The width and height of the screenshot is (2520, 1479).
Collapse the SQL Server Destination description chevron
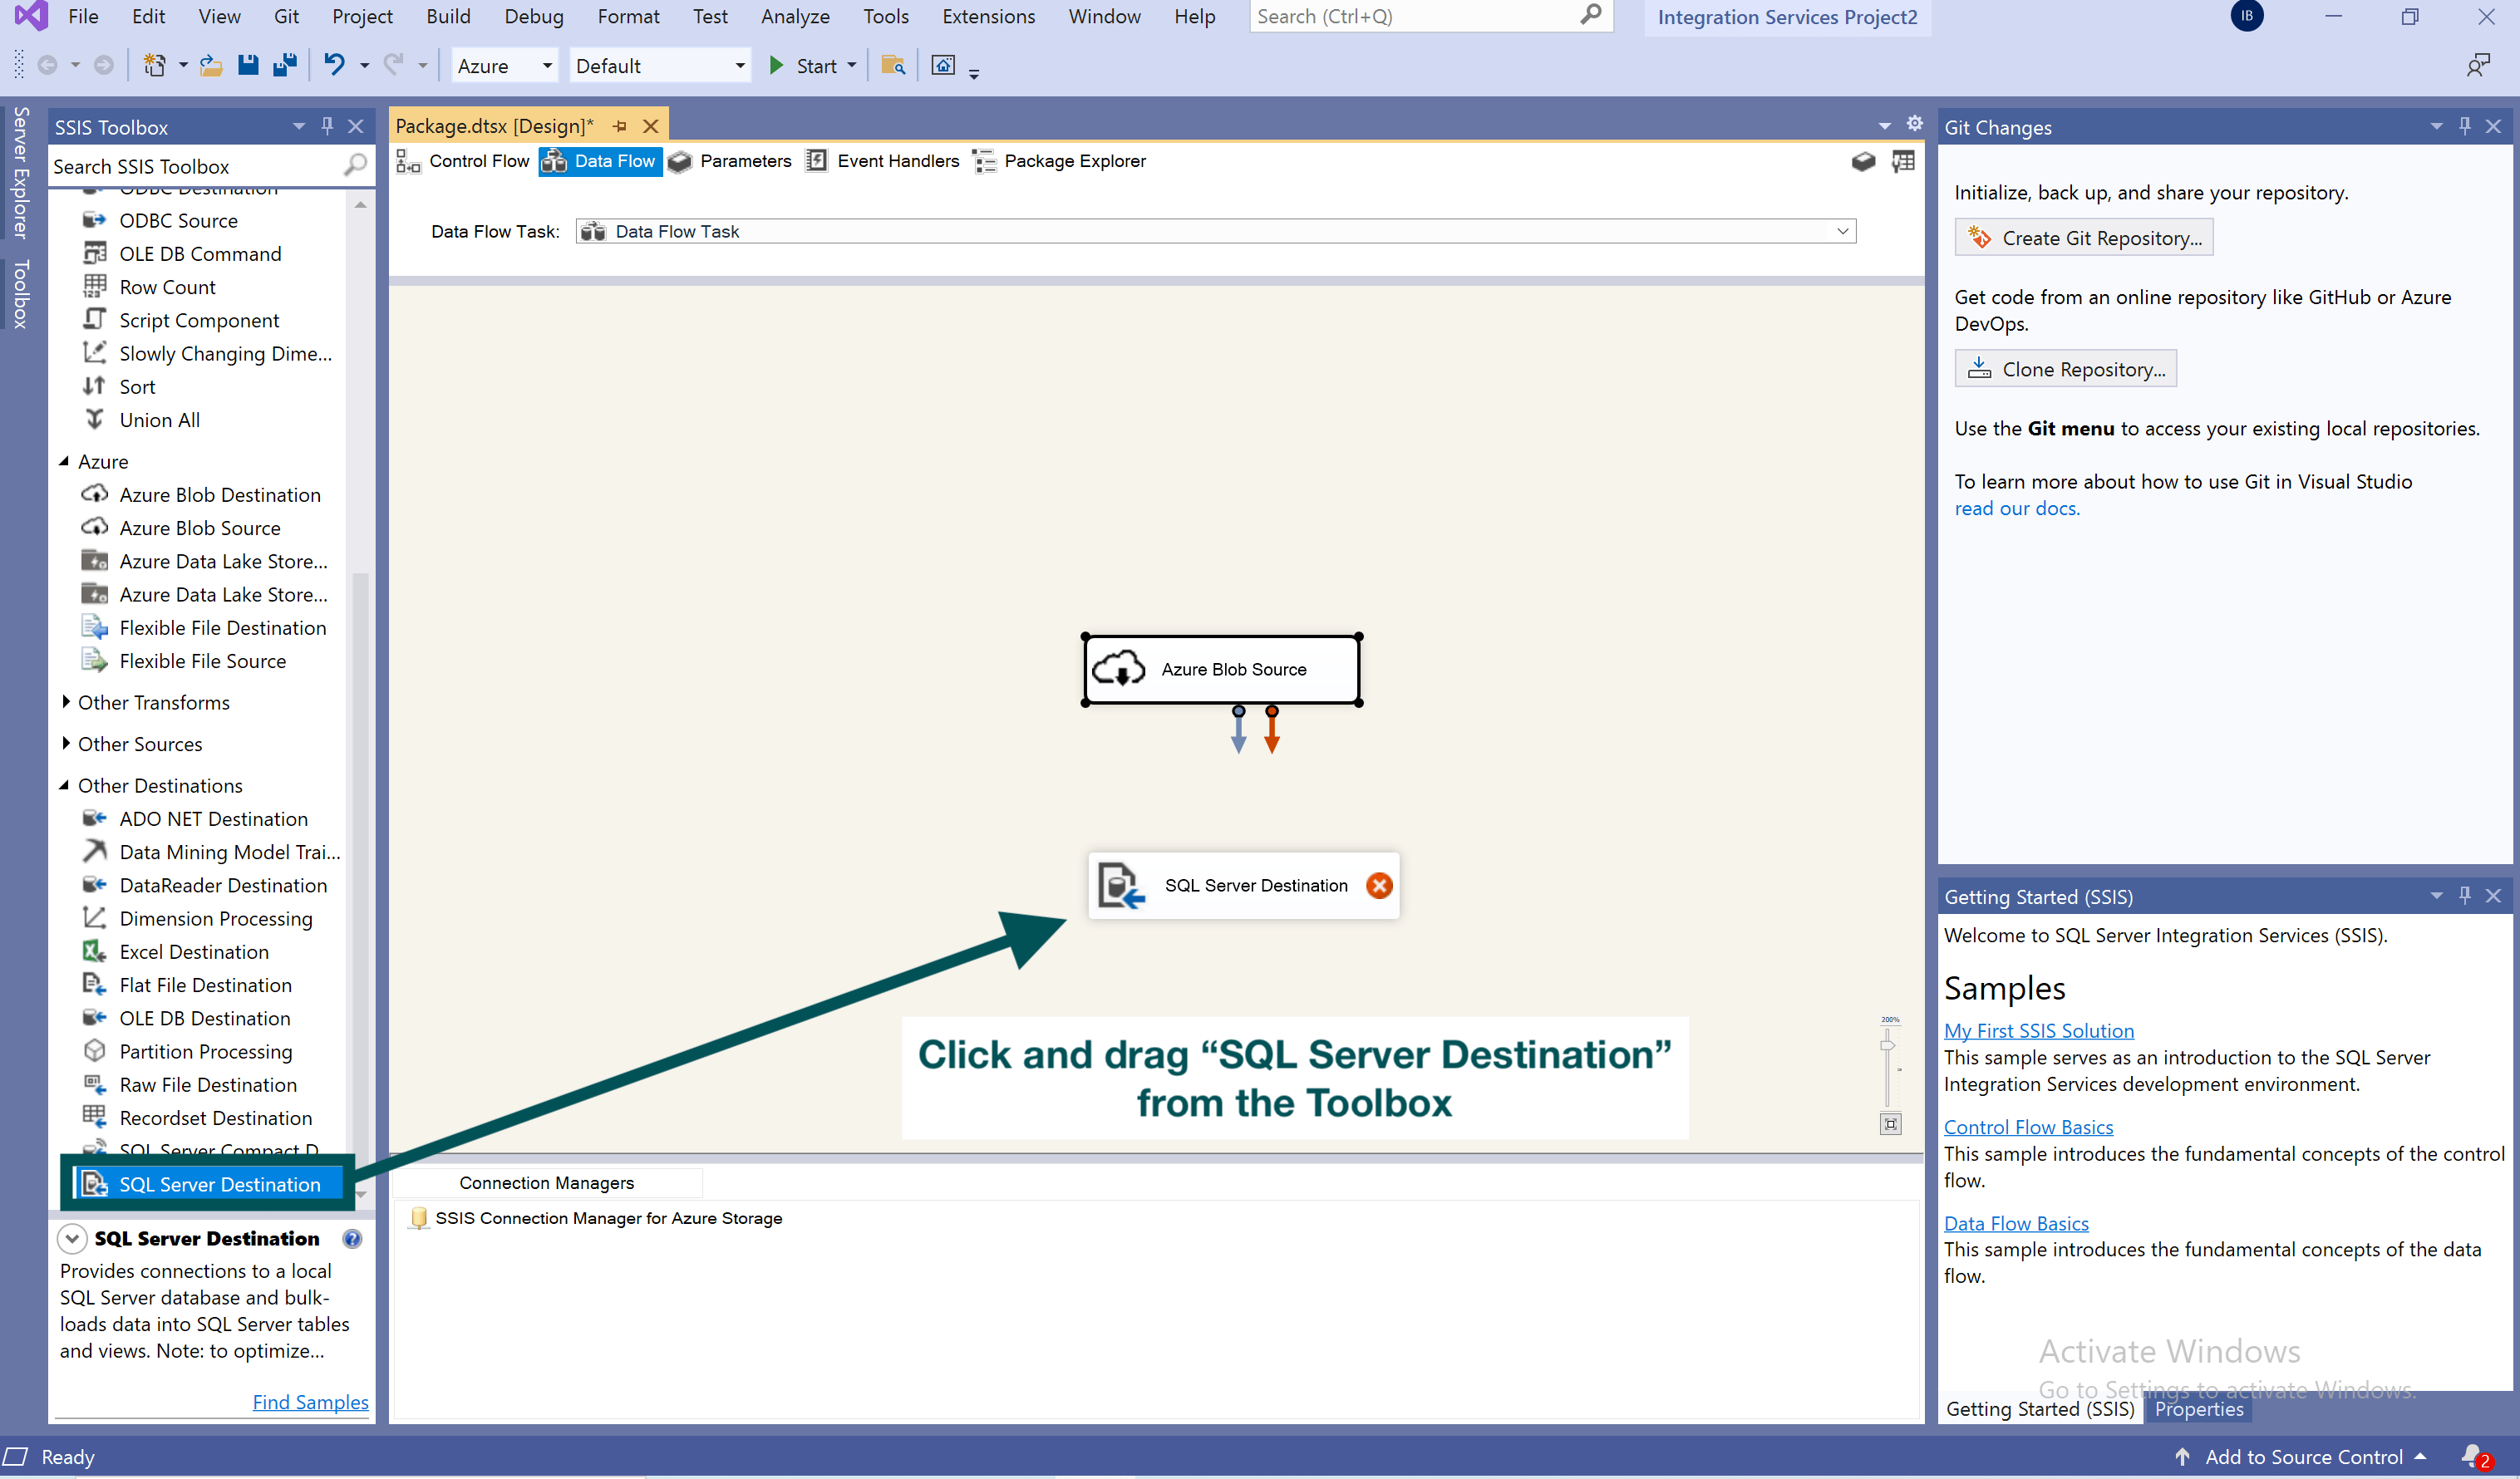72,1238
